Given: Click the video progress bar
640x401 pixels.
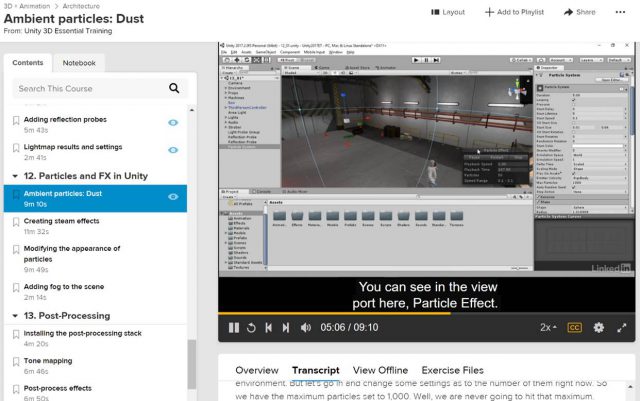Looking at the screenshot, I should pyautogui.click(x=427, y=314).
